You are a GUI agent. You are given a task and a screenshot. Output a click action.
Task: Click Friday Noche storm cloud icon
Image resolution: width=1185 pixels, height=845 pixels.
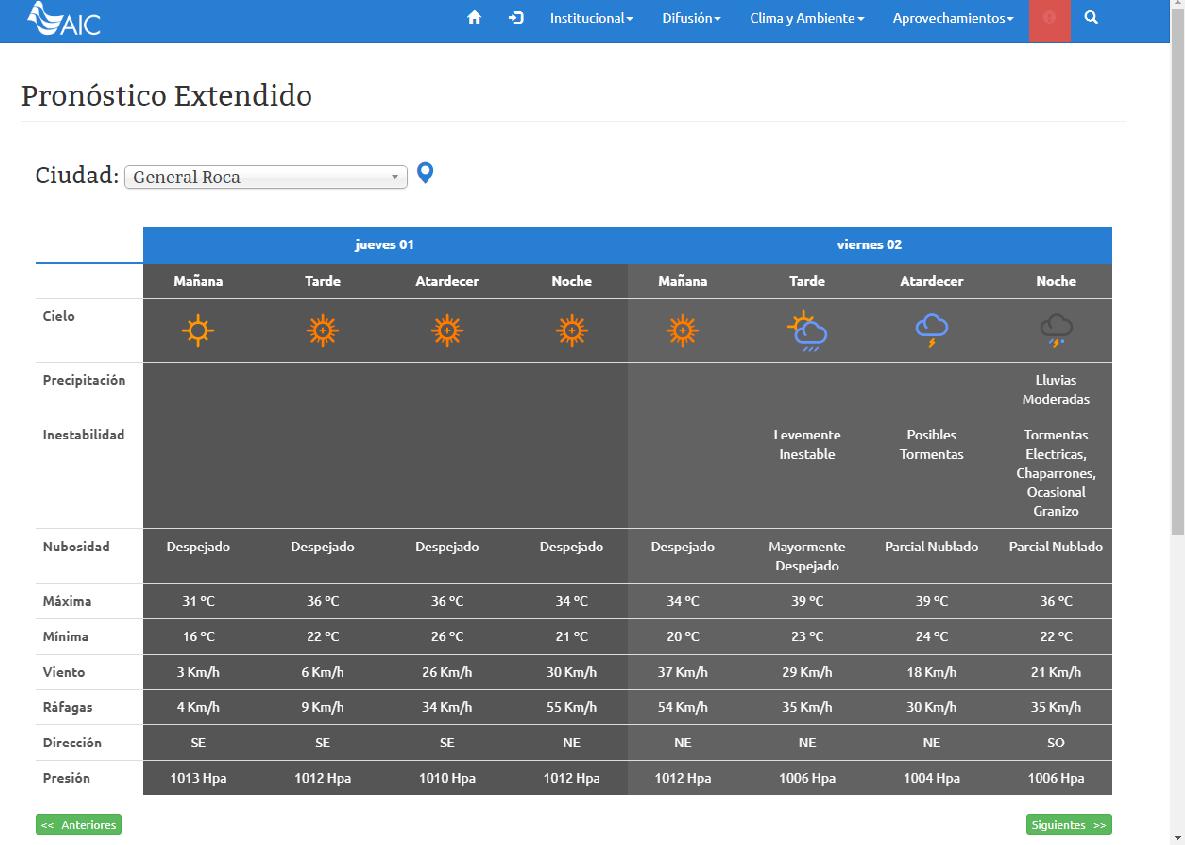click(x=1056, y=330)
